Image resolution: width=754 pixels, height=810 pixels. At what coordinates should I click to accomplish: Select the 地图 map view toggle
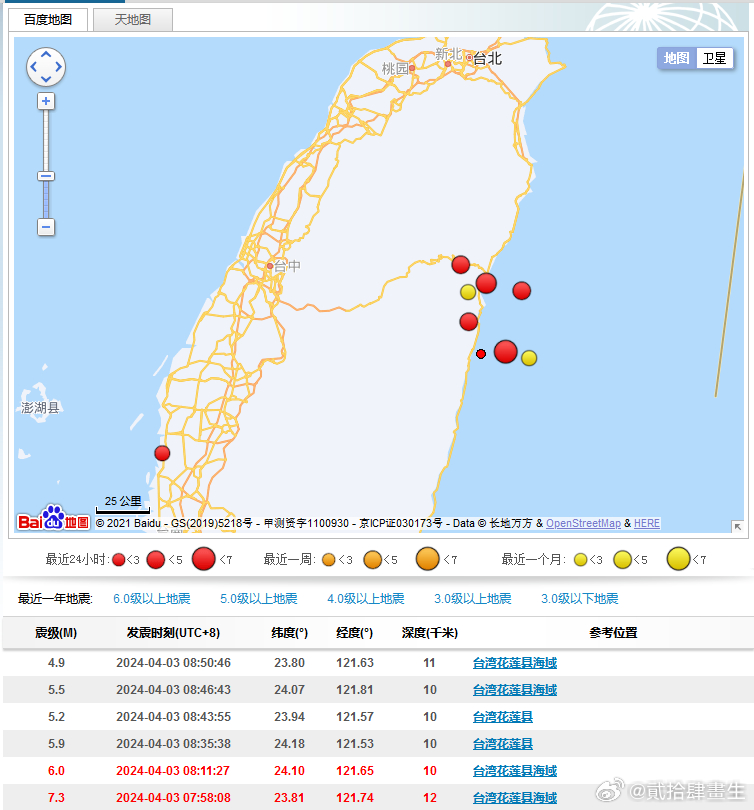click(677, 58)
